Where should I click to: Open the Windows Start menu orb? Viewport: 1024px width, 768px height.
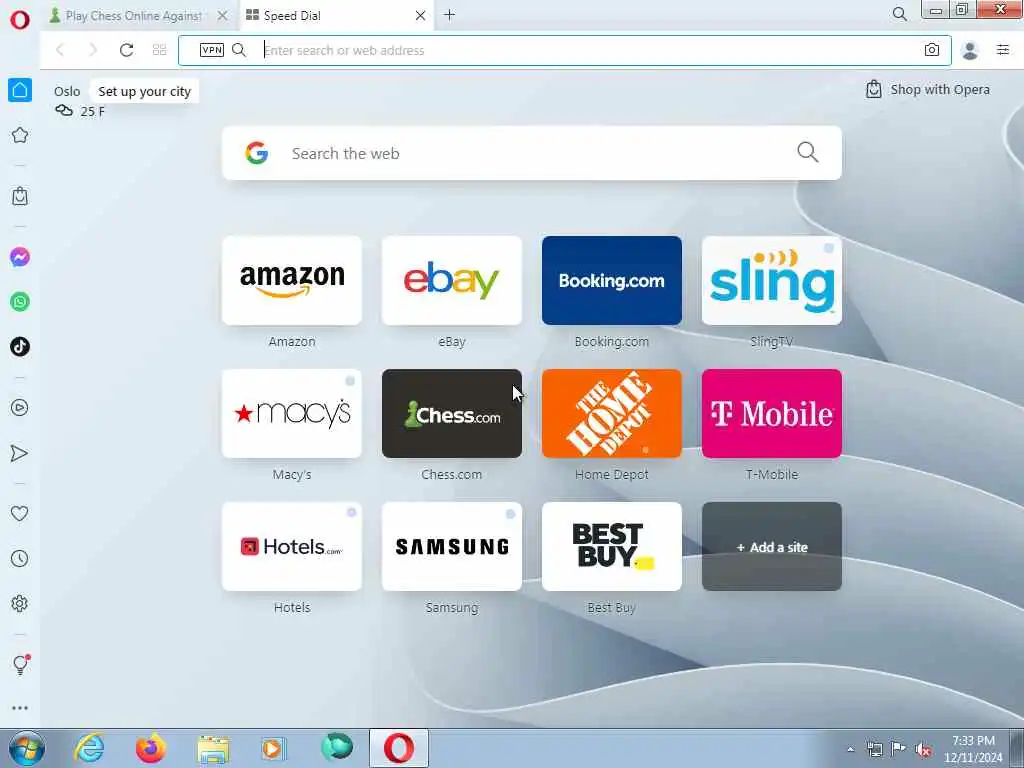coord(27,748)
